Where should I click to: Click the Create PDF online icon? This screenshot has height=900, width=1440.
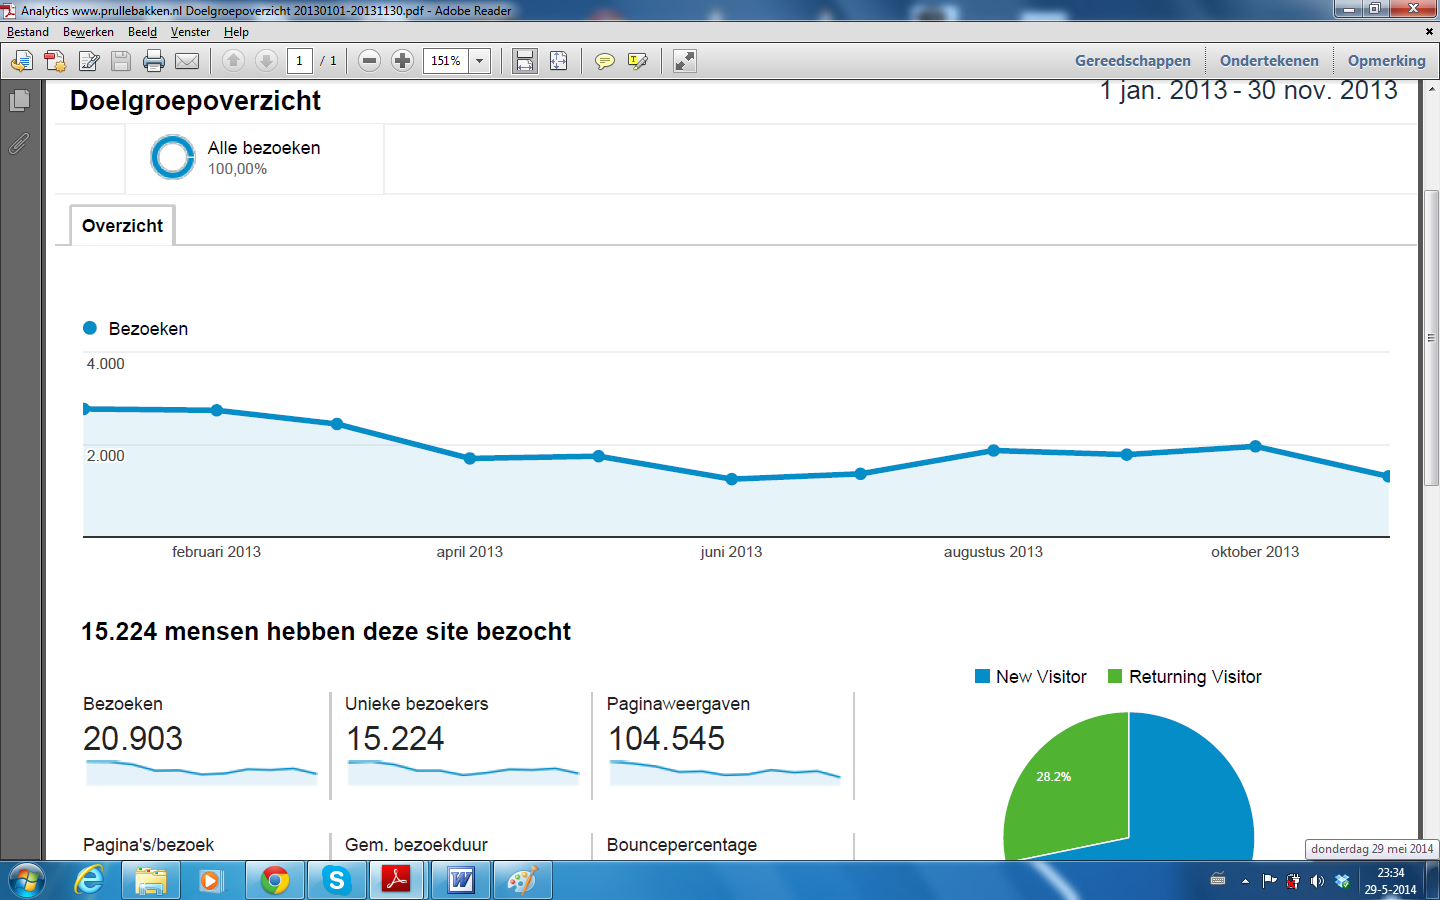(x=55, y=61)
